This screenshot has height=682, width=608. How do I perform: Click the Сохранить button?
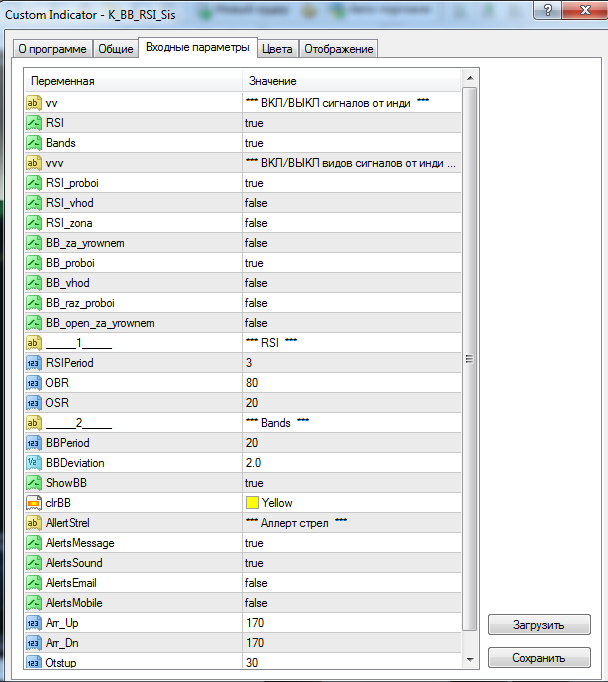pyautogui.click(x=538, y=657)
